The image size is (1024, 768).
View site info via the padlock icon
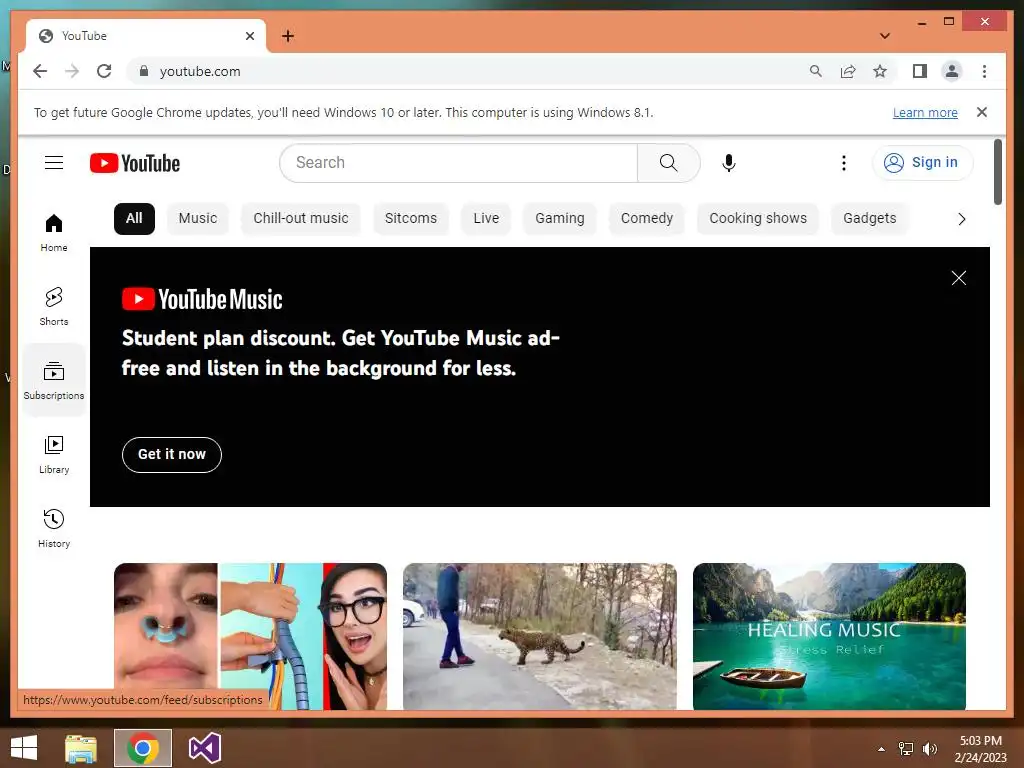pyautogui.click(x=144, y=71)
